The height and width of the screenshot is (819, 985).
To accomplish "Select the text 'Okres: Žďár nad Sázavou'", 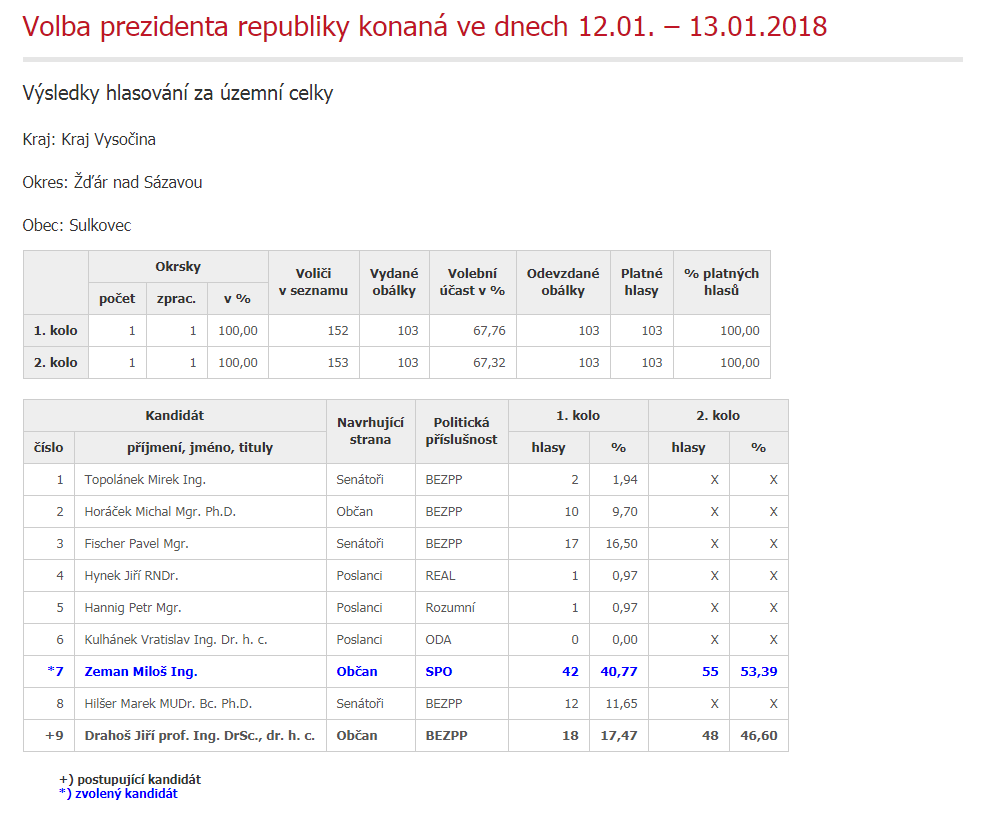I will (x=112, y=183).
